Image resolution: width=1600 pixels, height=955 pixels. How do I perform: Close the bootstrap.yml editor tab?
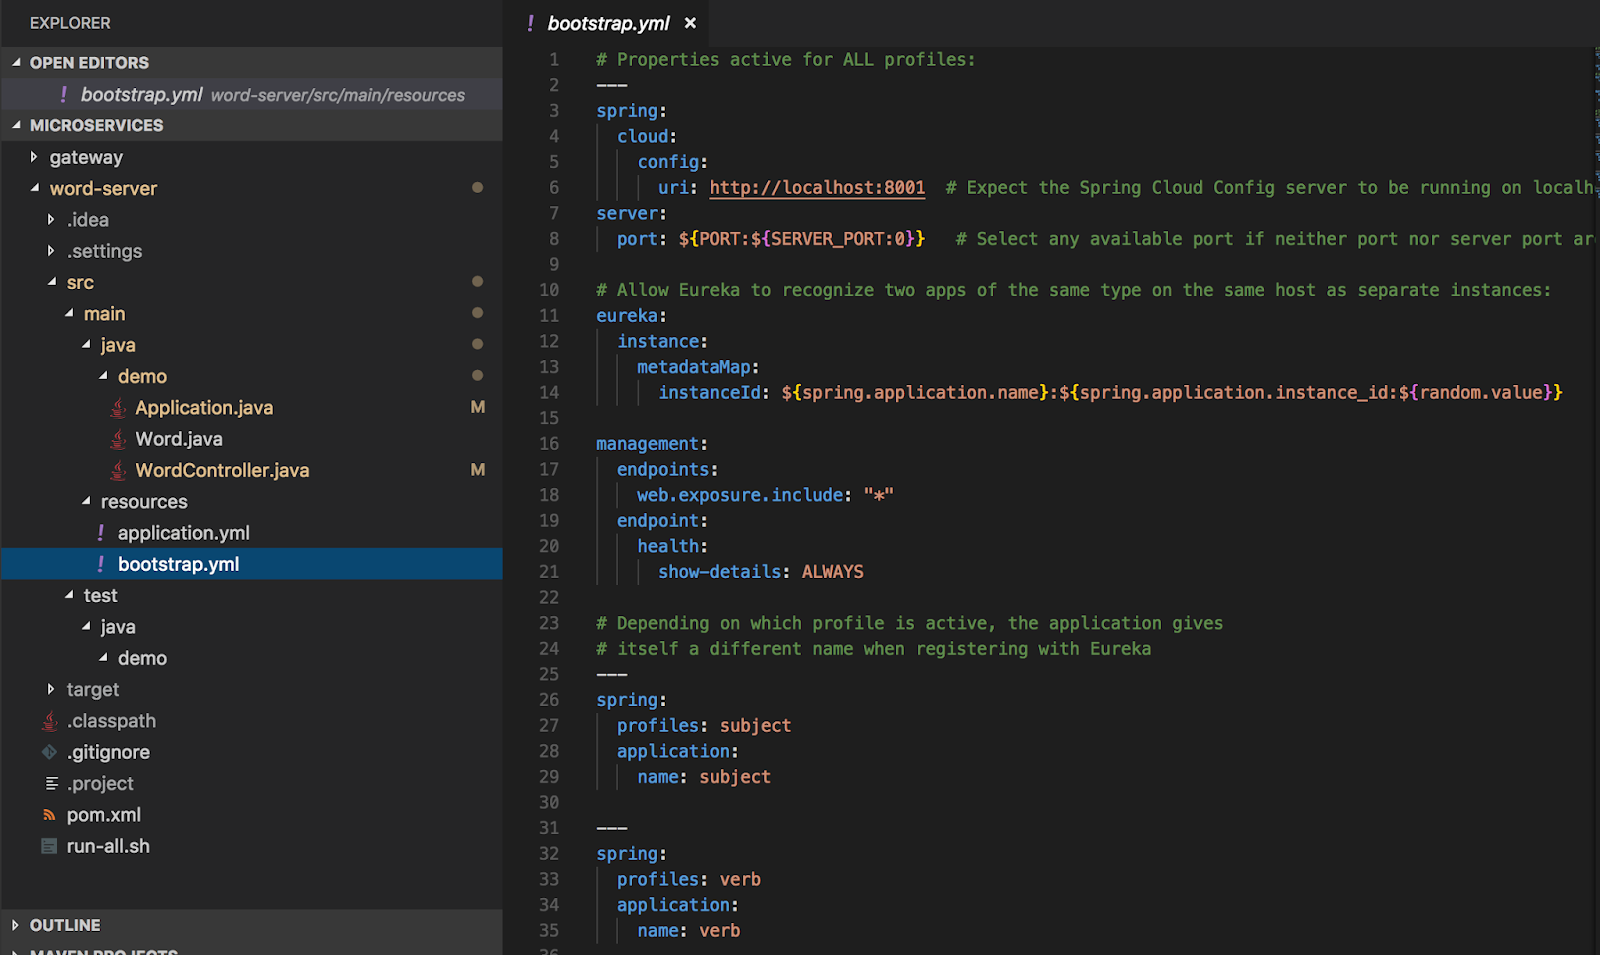point(690,23)
